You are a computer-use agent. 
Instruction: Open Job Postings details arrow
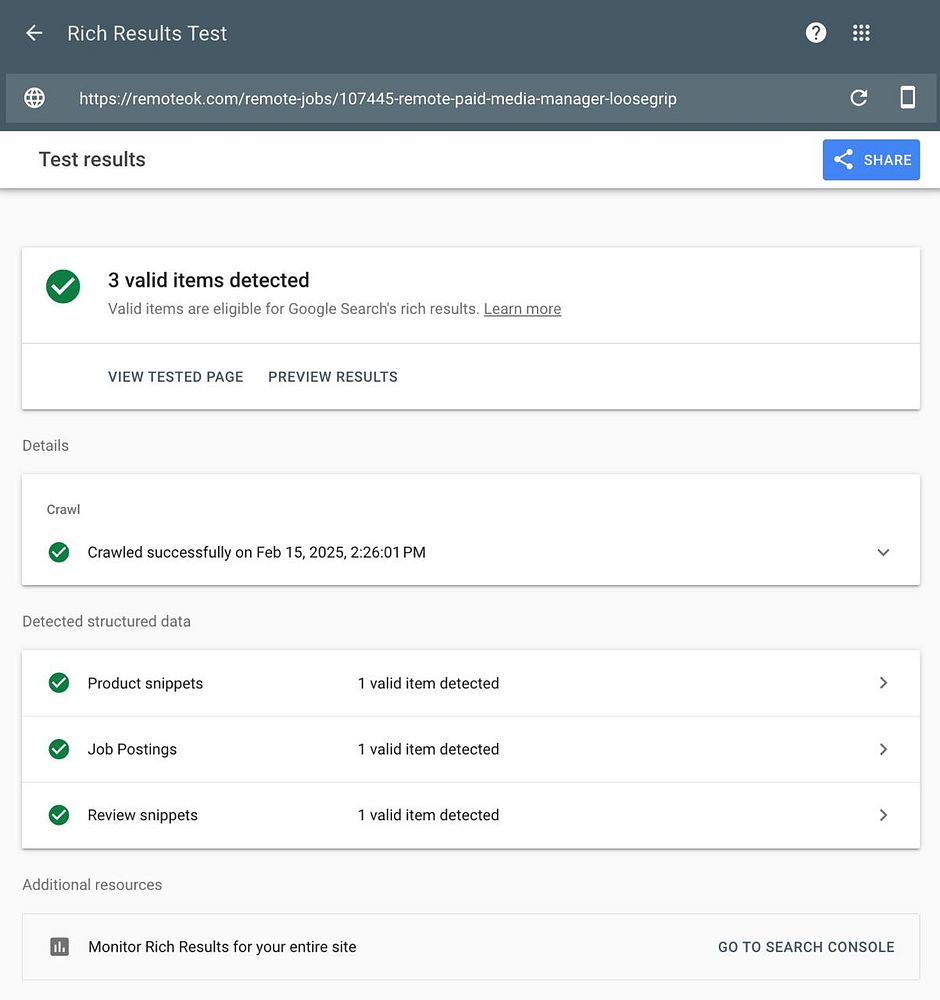pyautogui.click(x=883, y=749)
